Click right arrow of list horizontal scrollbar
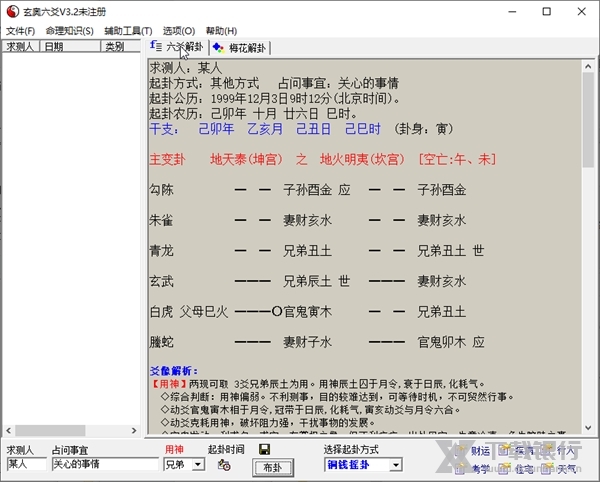Viewport: 600px width, 482px height. click(134, 431)
